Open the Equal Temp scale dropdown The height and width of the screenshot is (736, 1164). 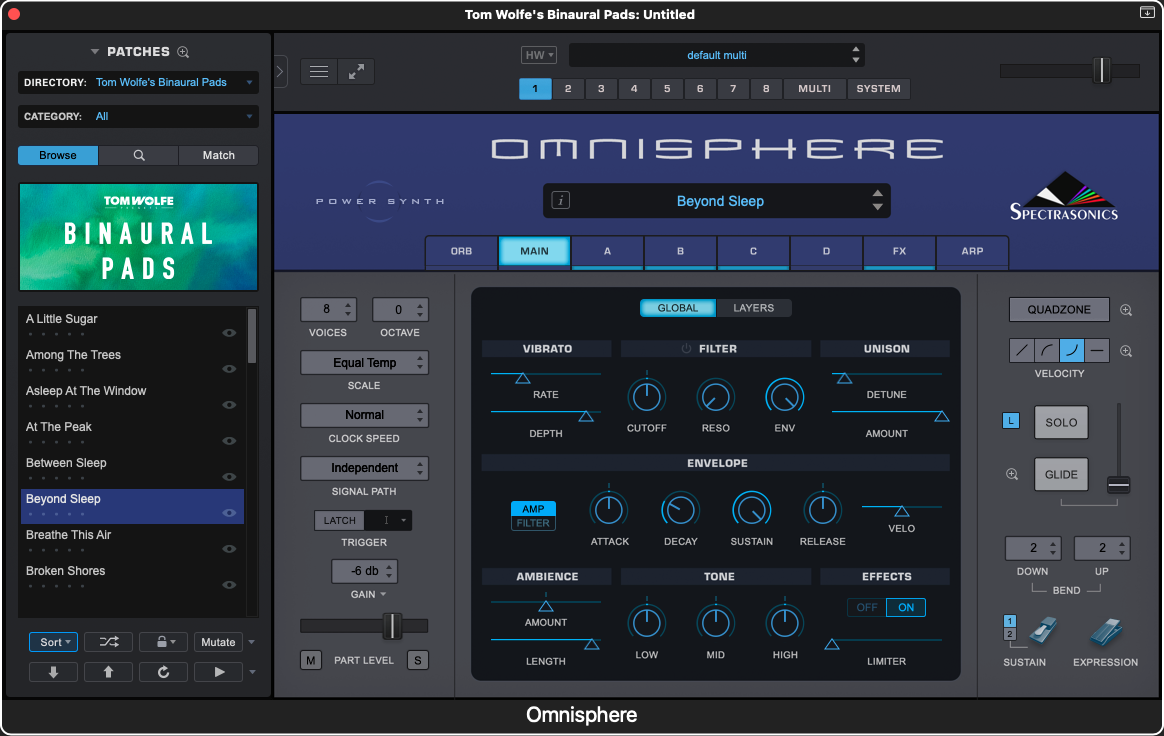coord(364,363)
